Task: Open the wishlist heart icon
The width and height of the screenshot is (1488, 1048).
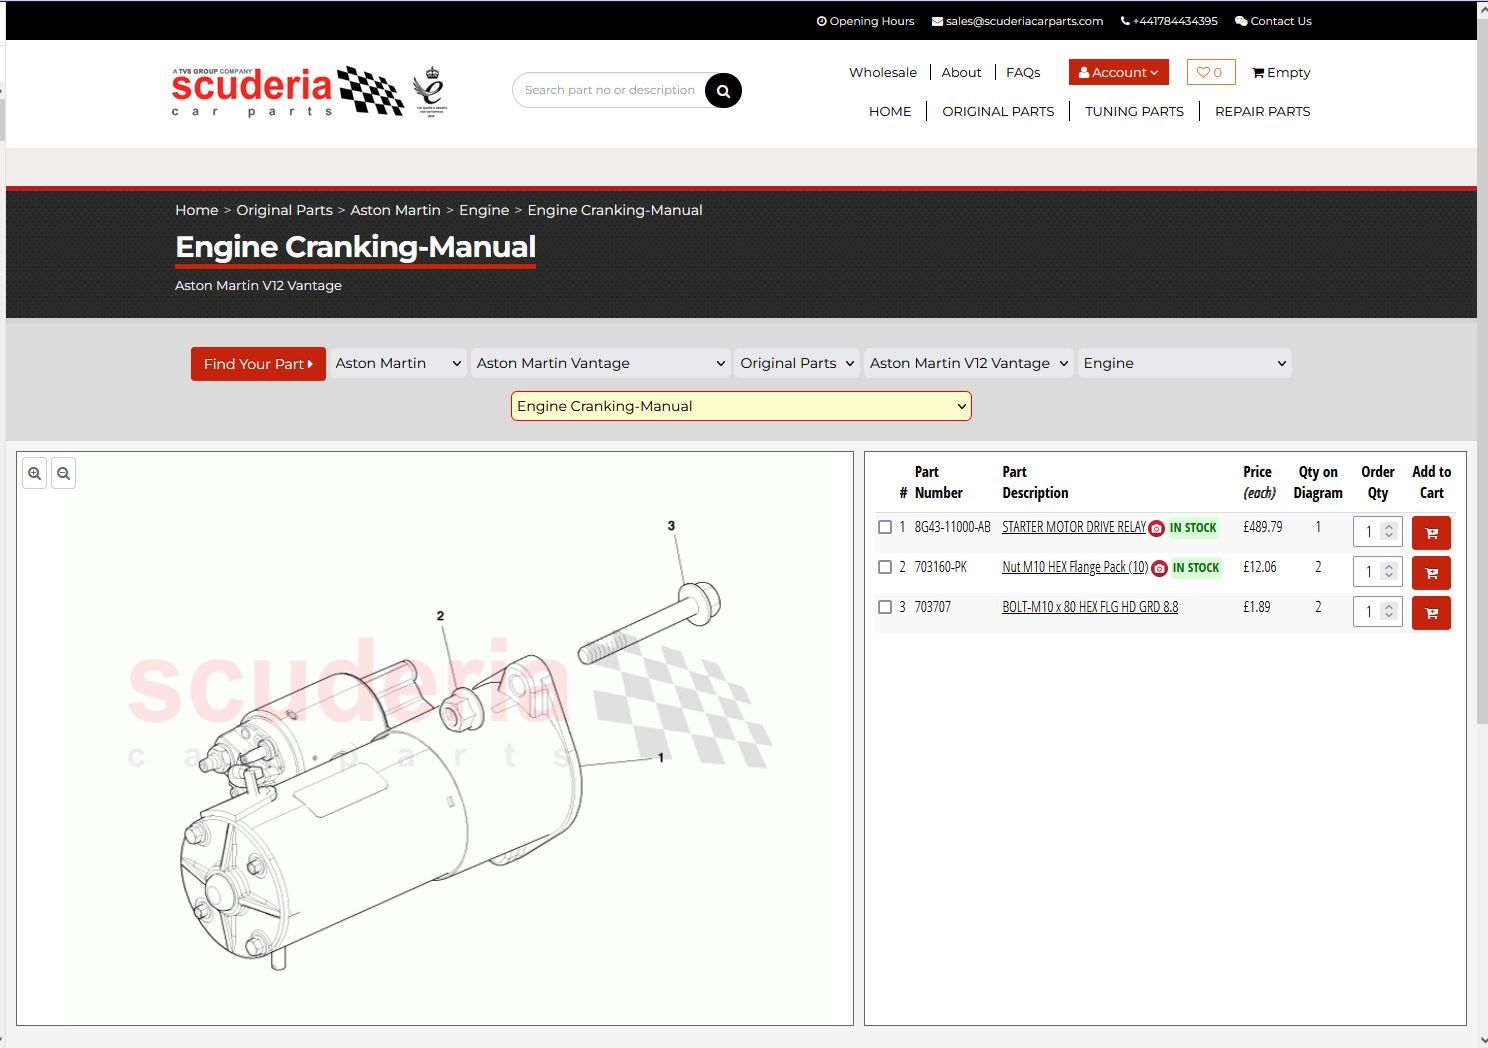Action: point(1210,72)
